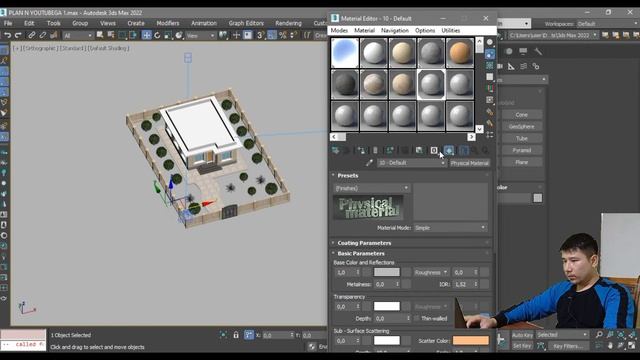The width and height of the screenshot is (640, 360).
Task: Click the Zoom magnifier icon in viewport controls
Action: [x=599, y=335]
